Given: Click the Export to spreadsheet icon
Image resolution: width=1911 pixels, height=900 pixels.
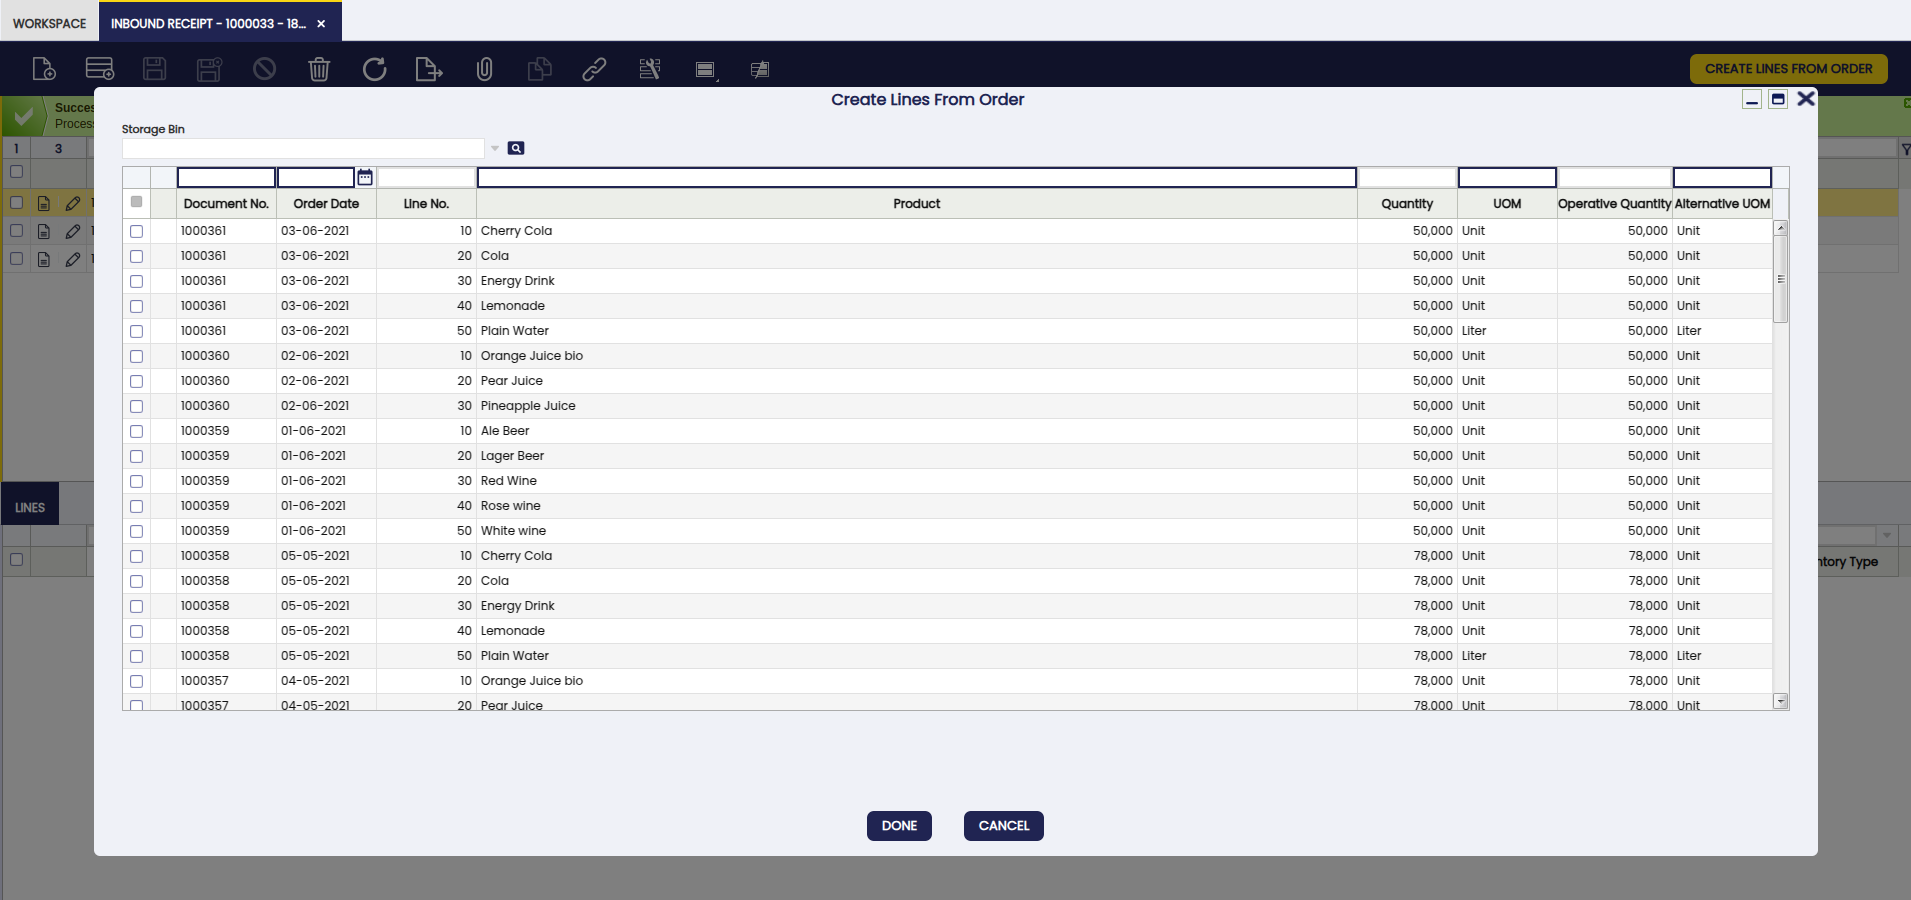Looking at the screenshot, I should pyautogui.click(x=428, y=69).
